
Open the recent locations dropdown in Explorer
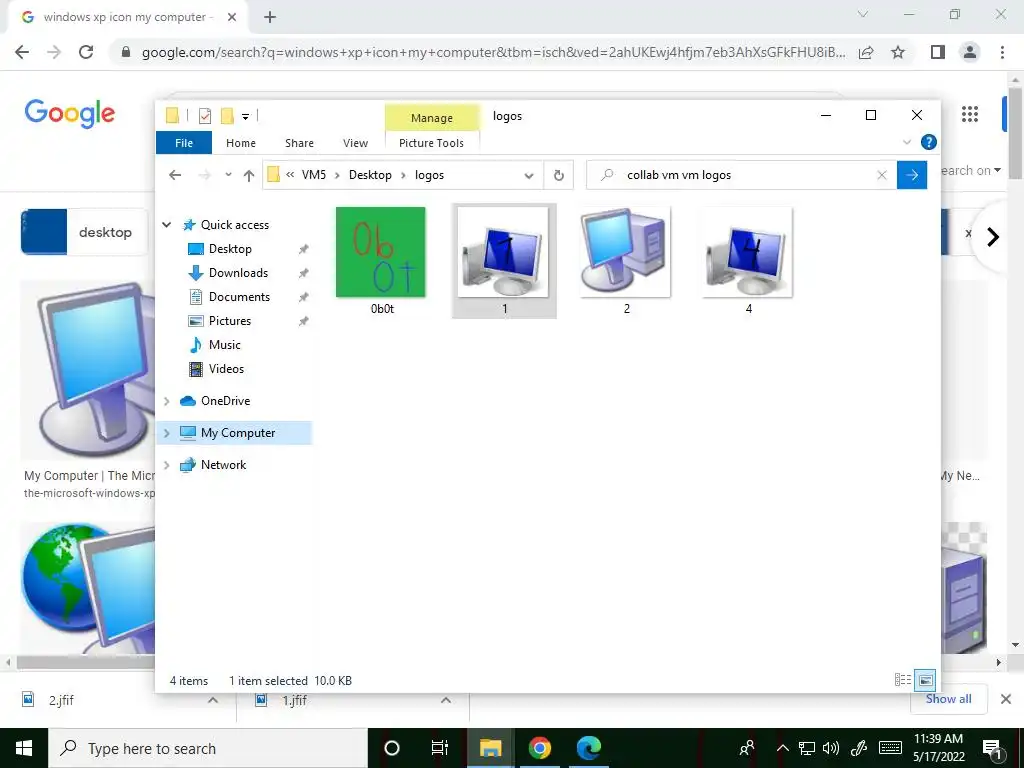228,175
